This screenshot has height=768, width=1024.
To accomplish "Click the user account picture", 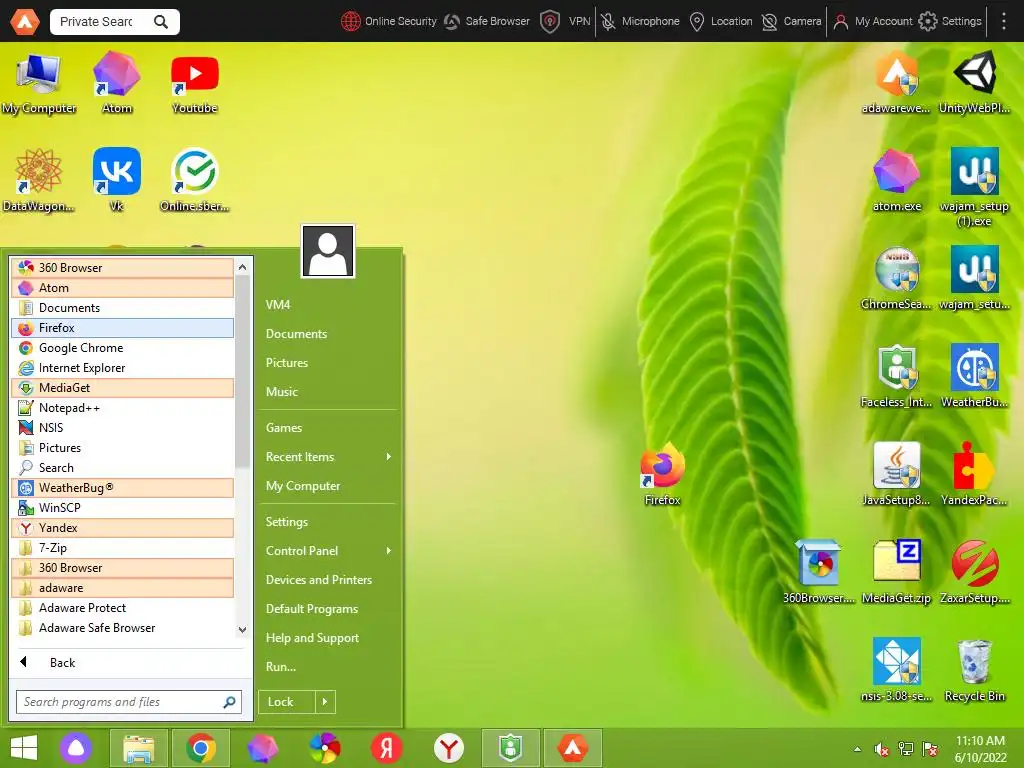I will [x=328, y=251].
